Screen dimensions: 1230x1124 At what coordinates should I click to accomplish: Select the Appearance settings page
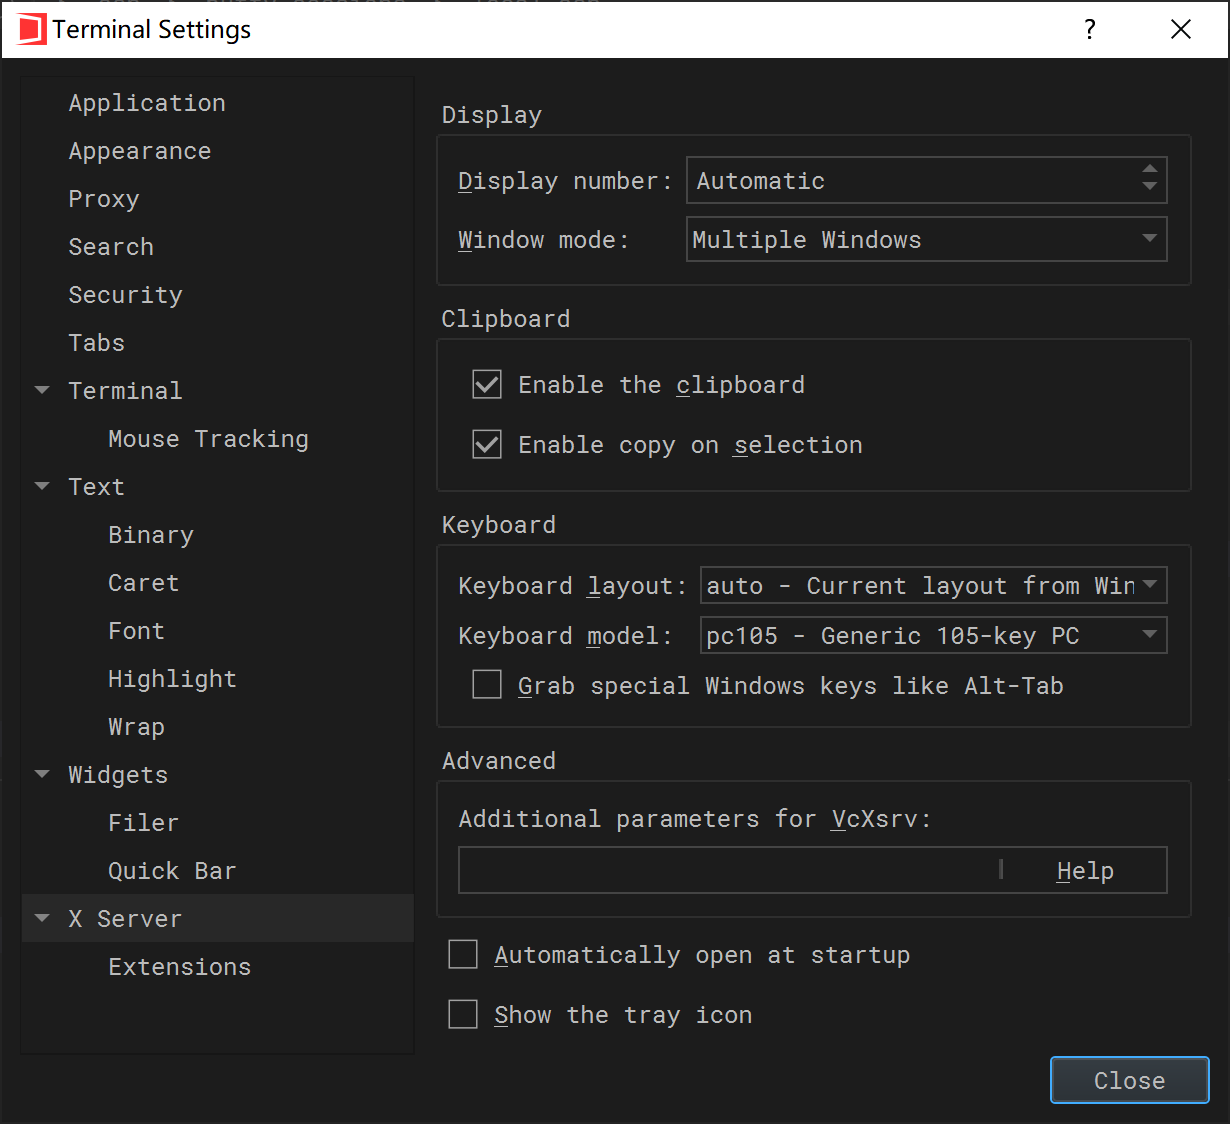pos(140,151)
